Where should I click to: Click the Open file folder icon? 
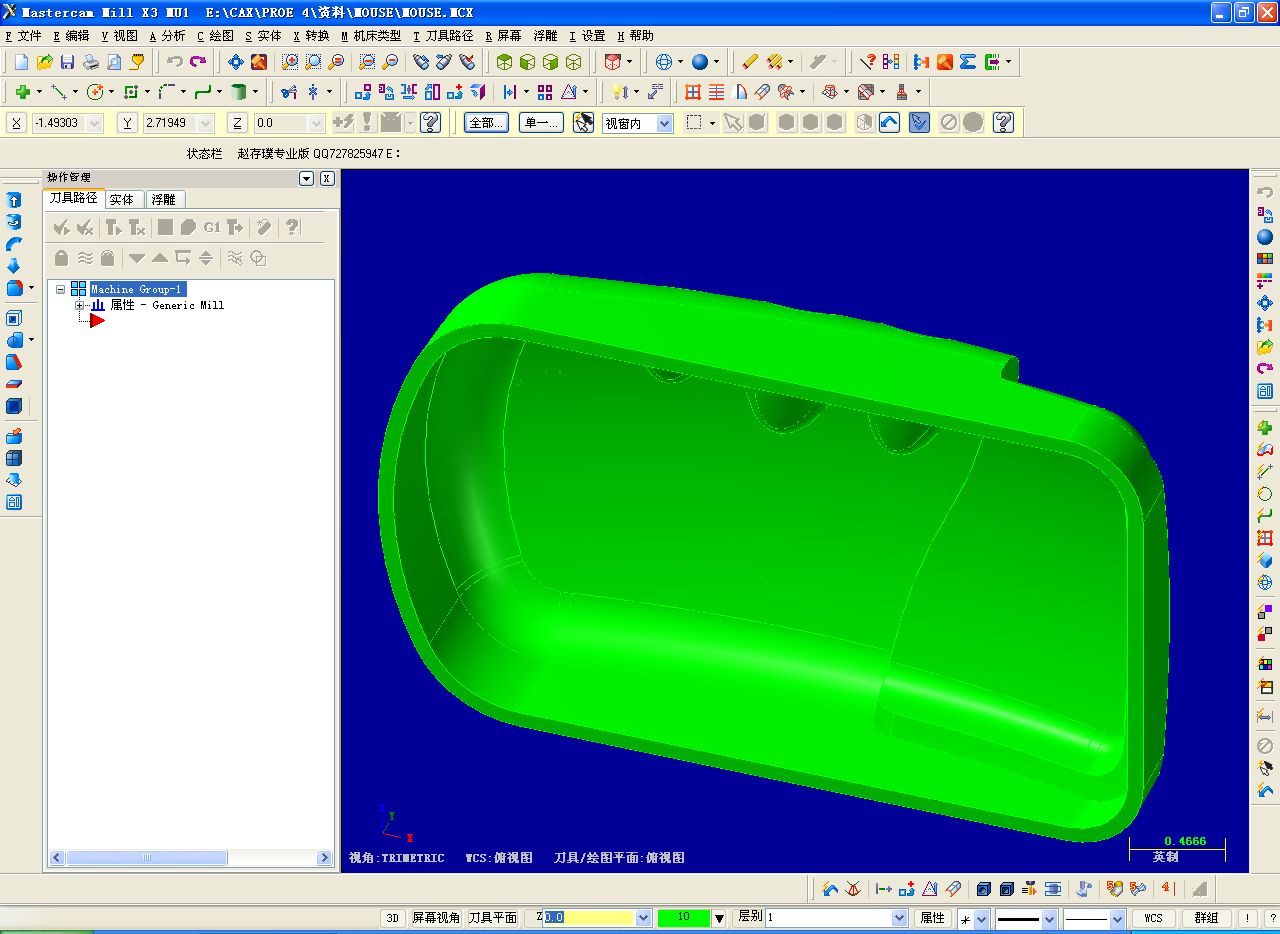44,62
